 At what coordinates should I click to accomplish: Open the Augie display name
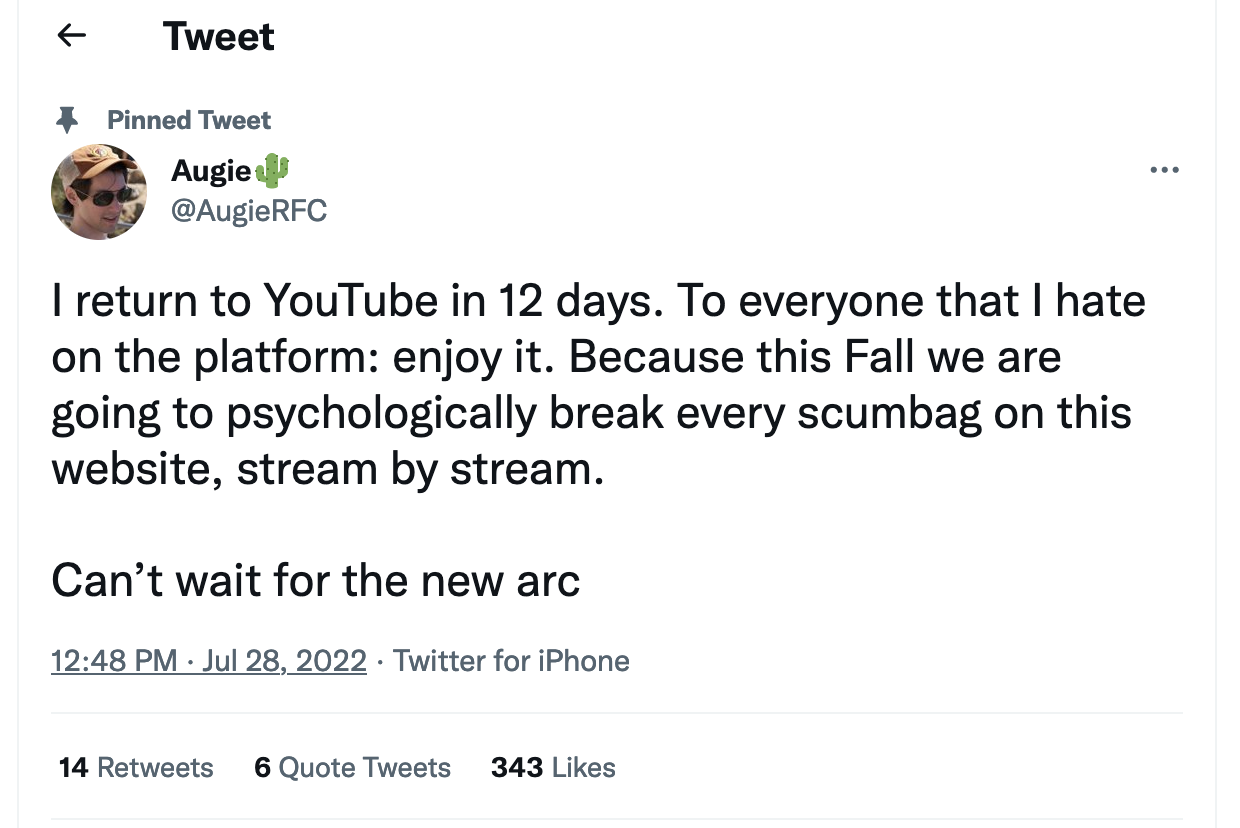[212, 171]
